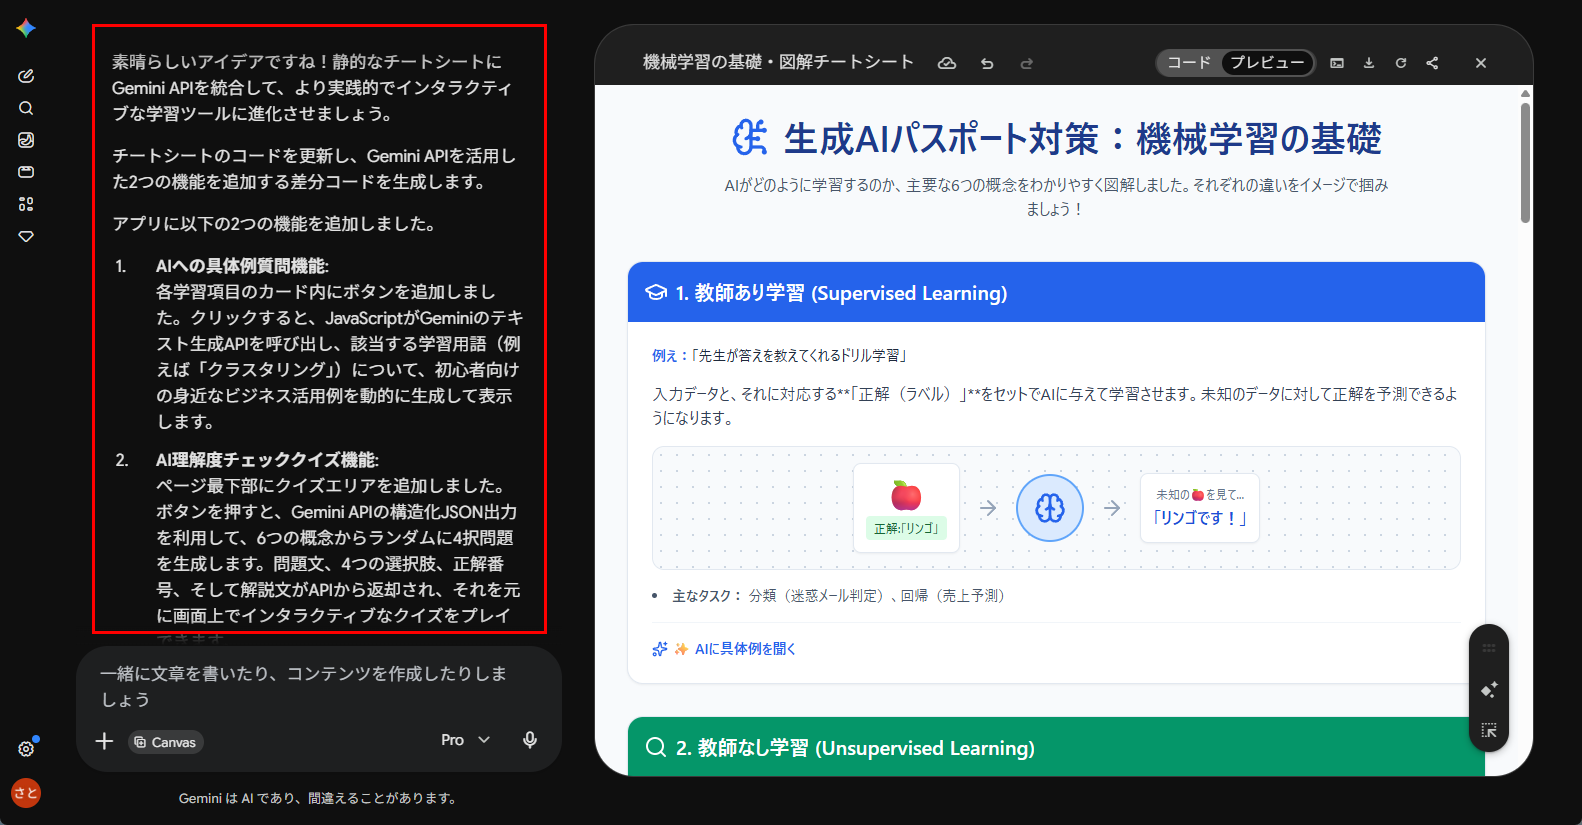Download the canvas code
The image size is (1582, 825).
[x=1369, y=63]
